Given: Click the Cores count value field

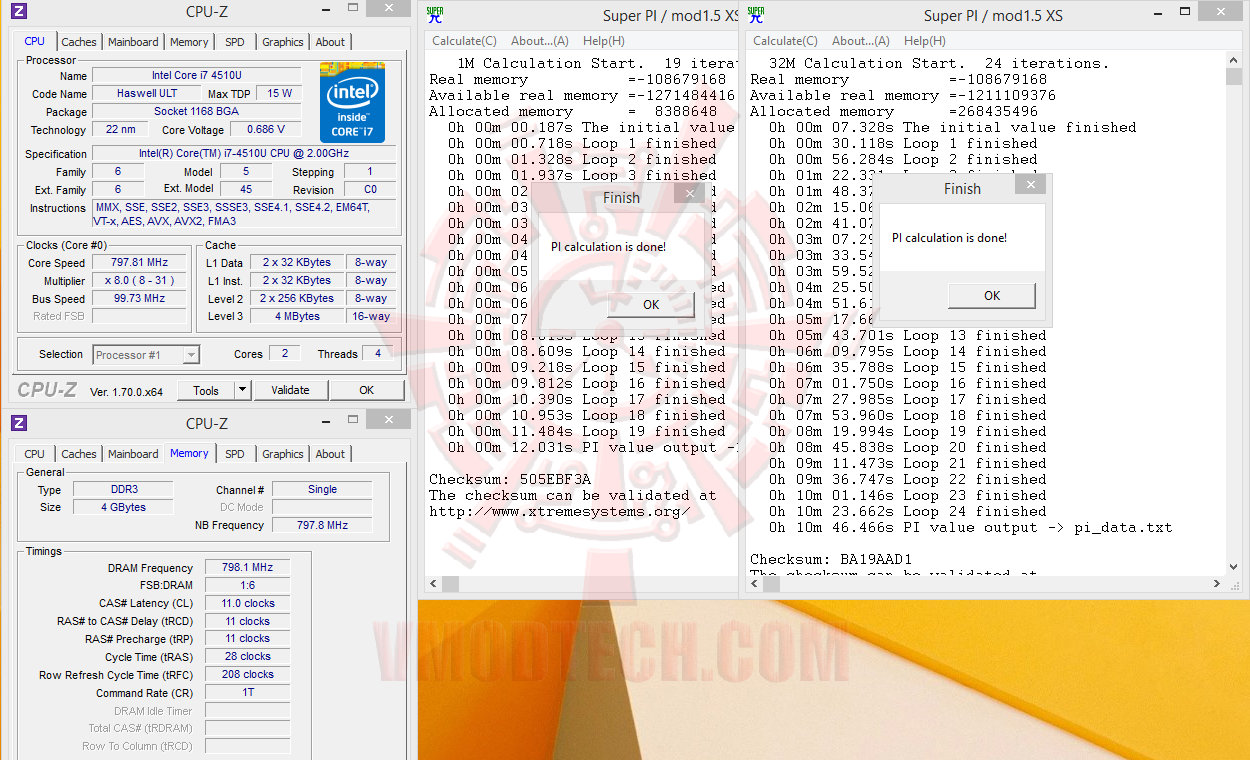Looking at the screenshot, I should click(285, 353).
